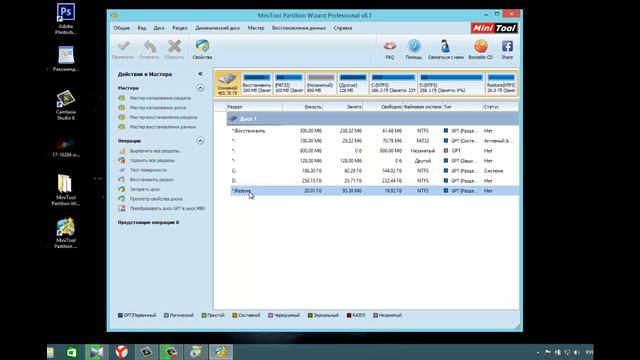Select the C: partition row in the list
The width and height of the screenshot is (640, 360).
tap(374, 171)
